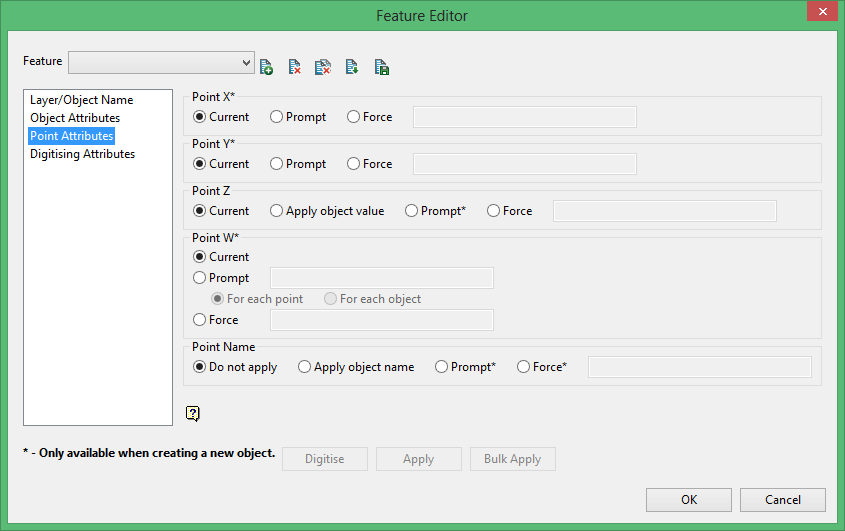Open the Object Attributes section
Screen dimensions: 845x531
[x=75, y=118]
